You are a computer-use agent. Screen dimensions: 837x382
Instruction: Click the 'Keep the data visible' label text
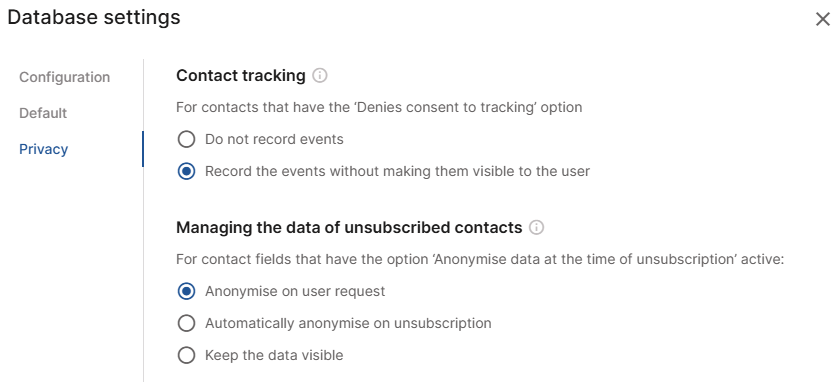274,355
